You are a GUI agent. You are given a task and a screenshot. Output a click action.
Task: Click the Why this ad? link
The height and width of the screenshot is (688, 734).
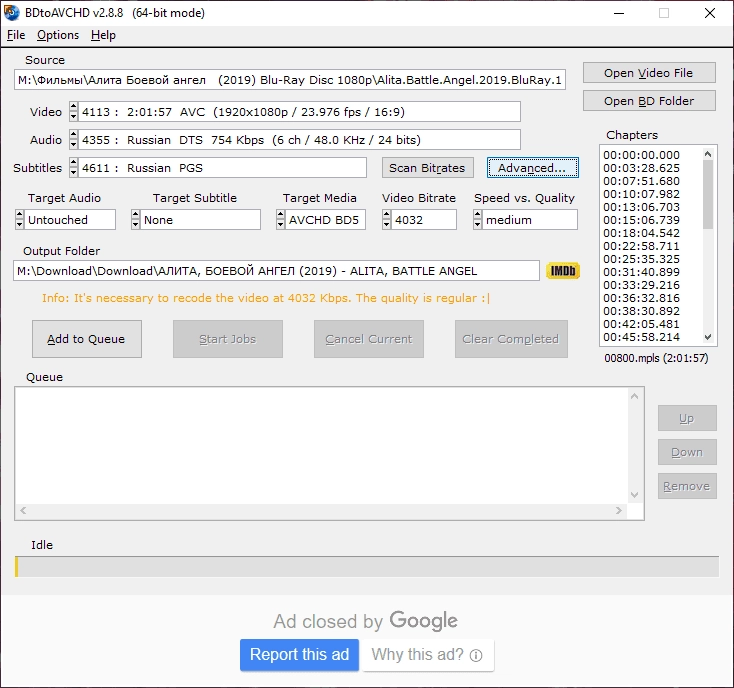(x=427, y=655)
